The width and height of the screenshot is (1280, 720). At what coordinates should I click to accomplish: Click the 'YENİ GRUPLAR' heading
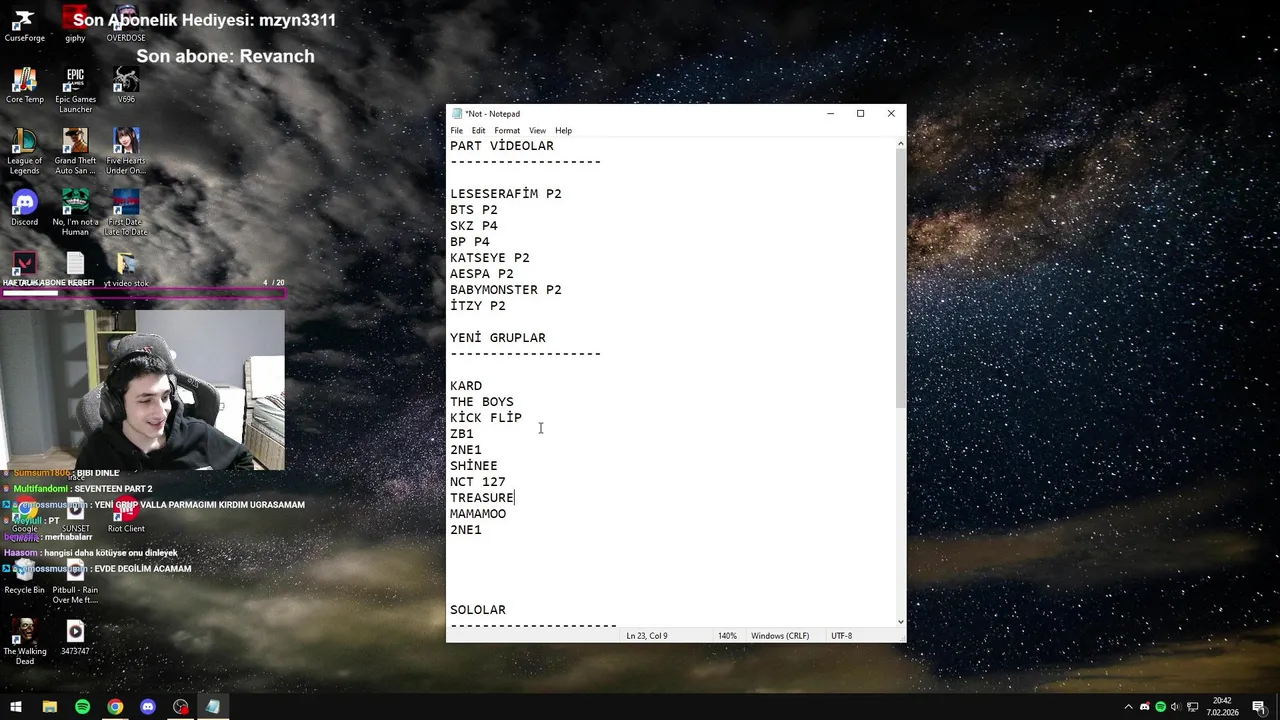click(498, 338)
